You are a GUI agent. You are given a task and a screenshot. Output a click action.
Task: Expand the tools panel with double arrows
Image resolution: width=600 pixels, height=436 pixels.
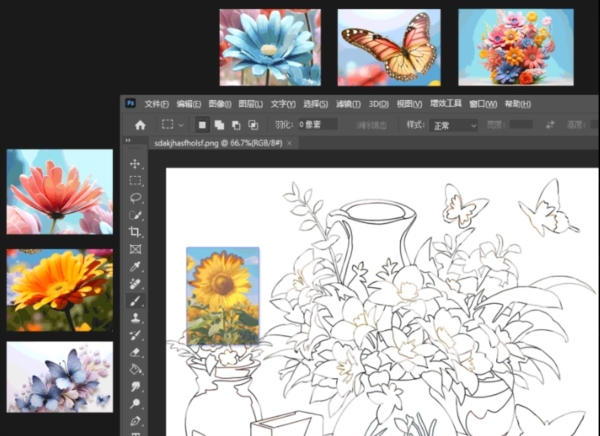pos(128,141)
